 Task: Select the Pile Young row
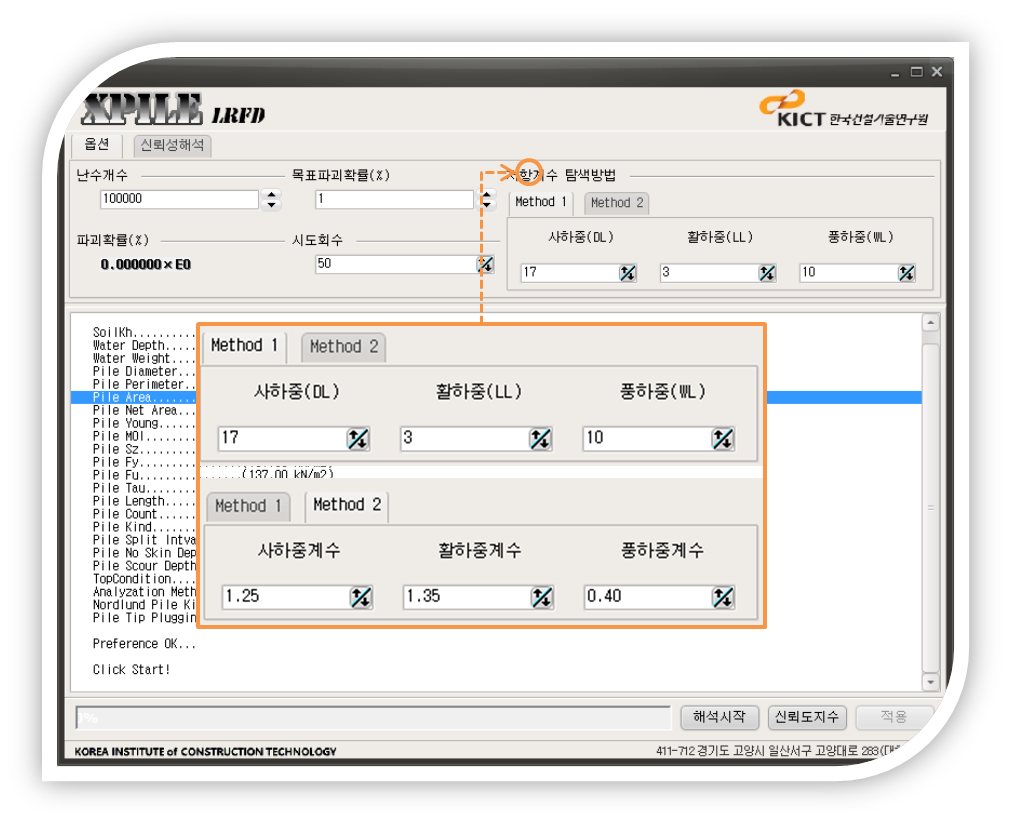143,423
